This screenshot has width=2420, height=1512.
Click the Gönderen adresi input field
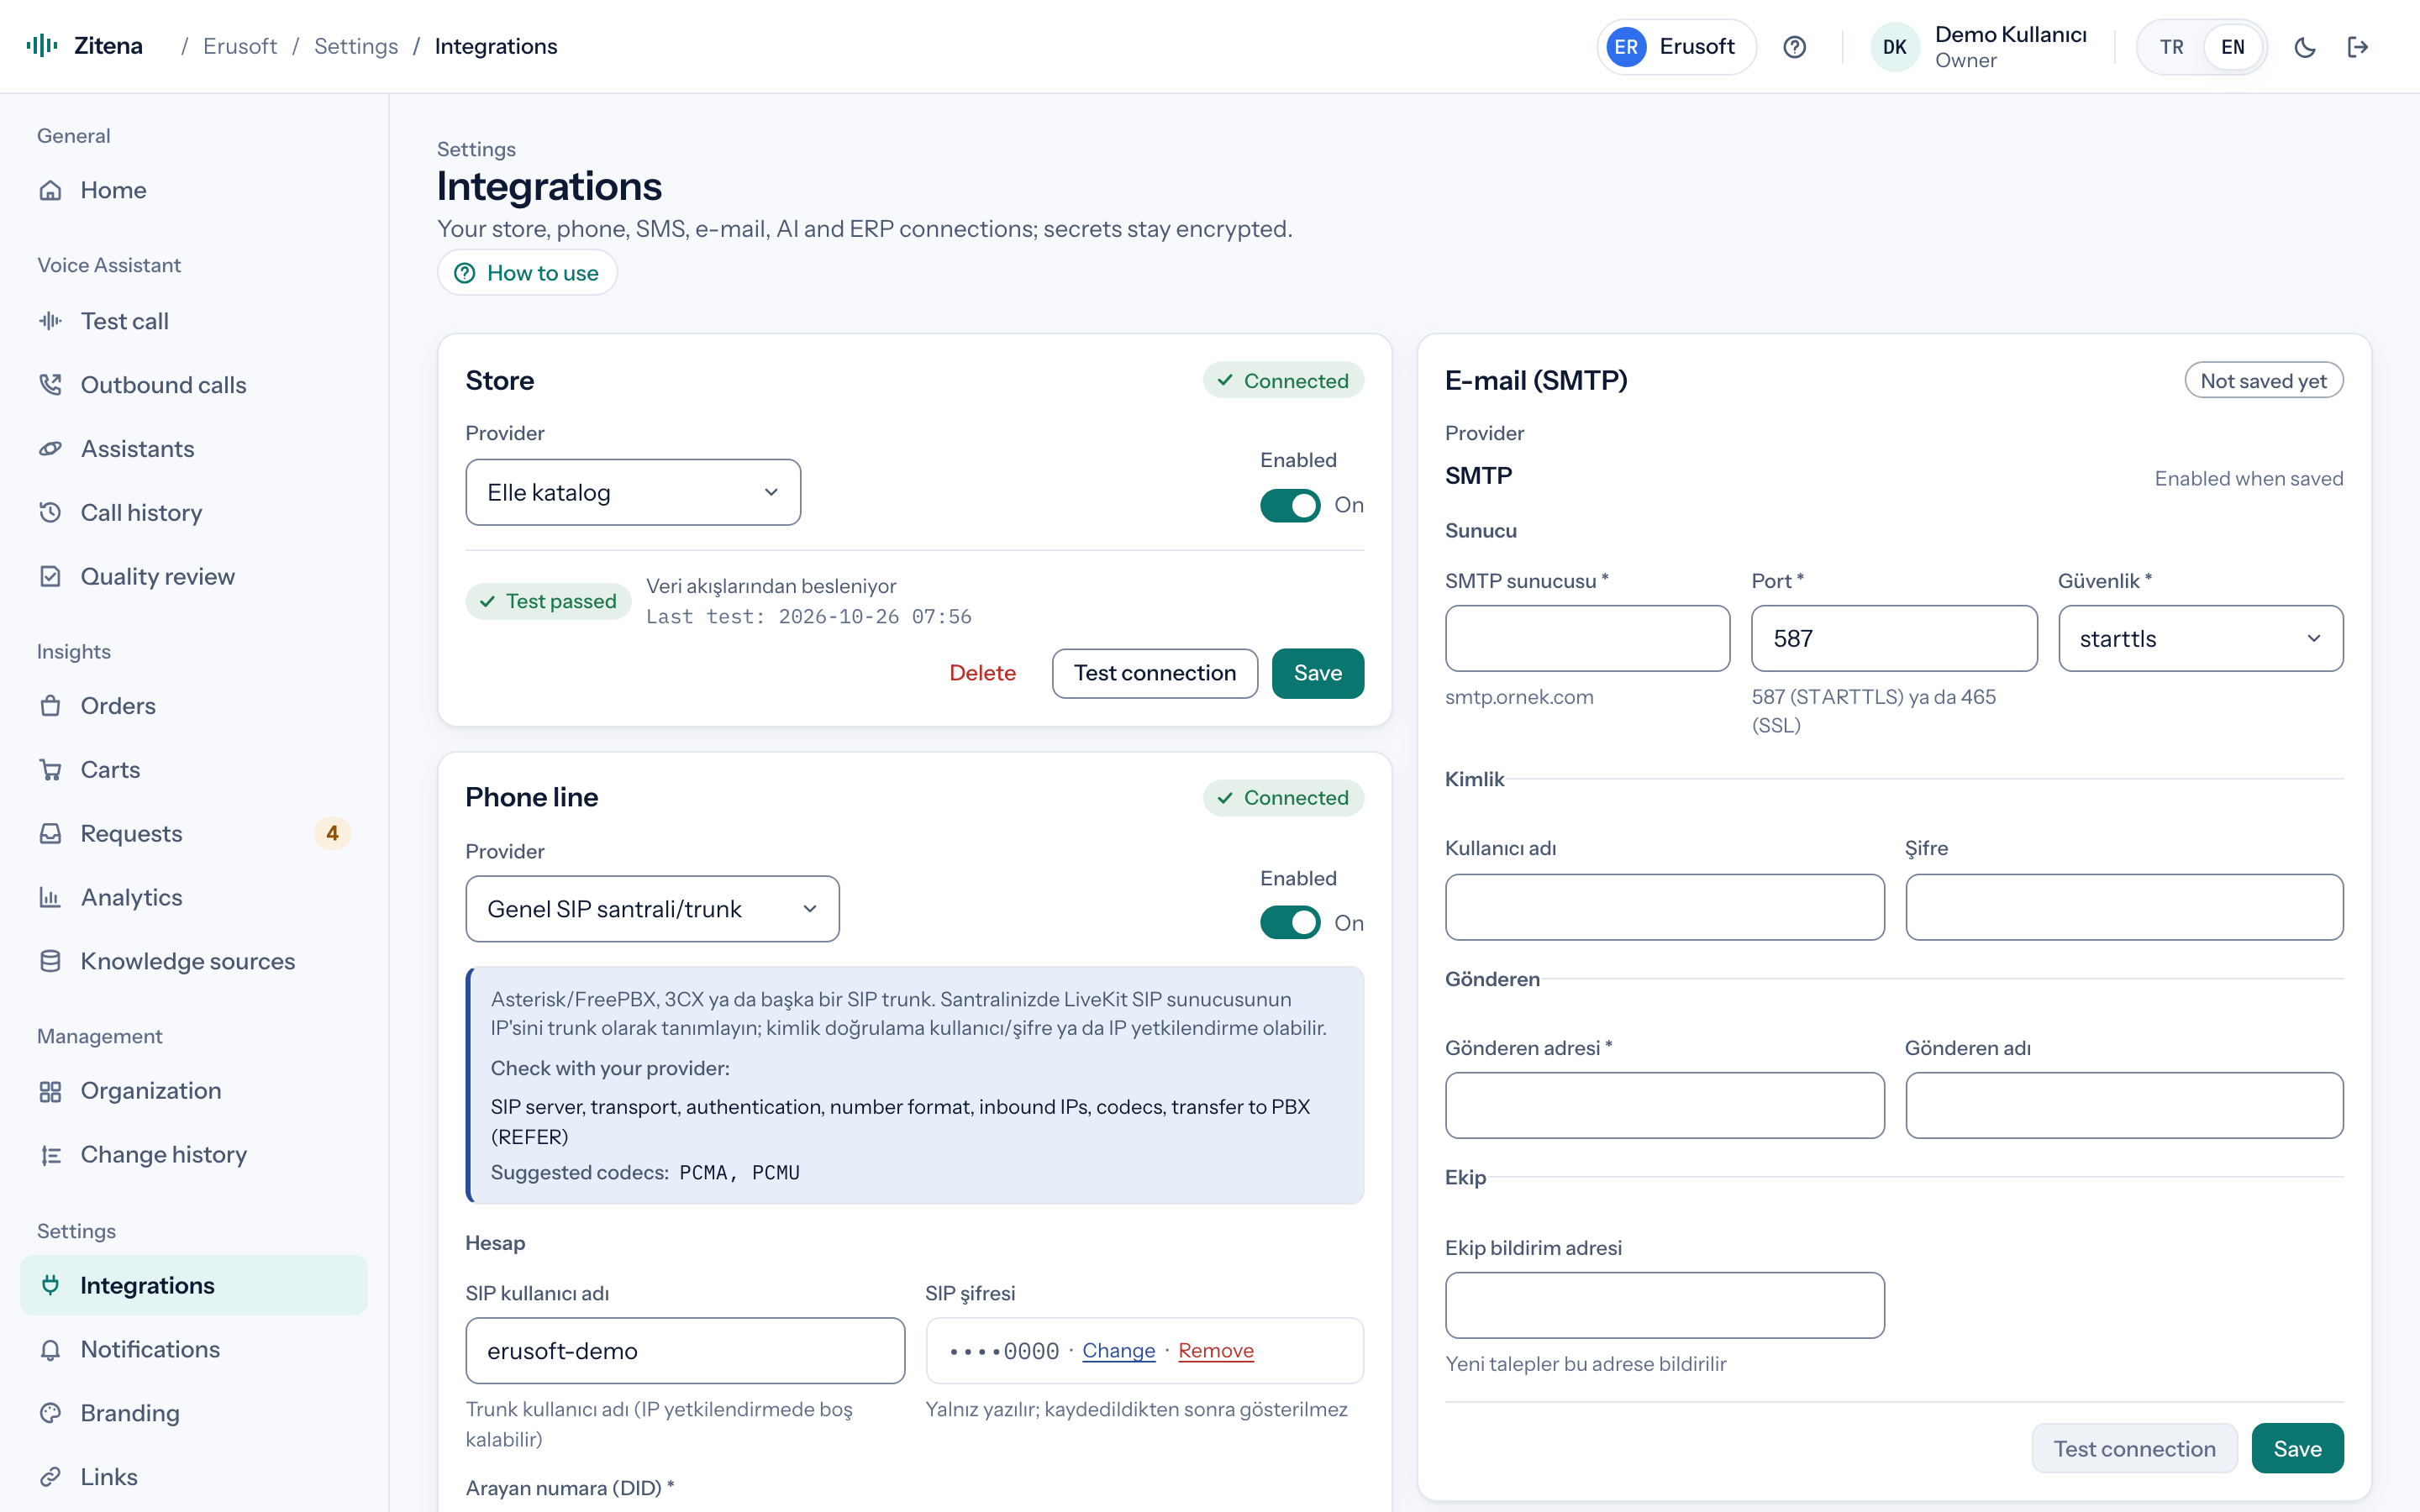(1665, 1105)
